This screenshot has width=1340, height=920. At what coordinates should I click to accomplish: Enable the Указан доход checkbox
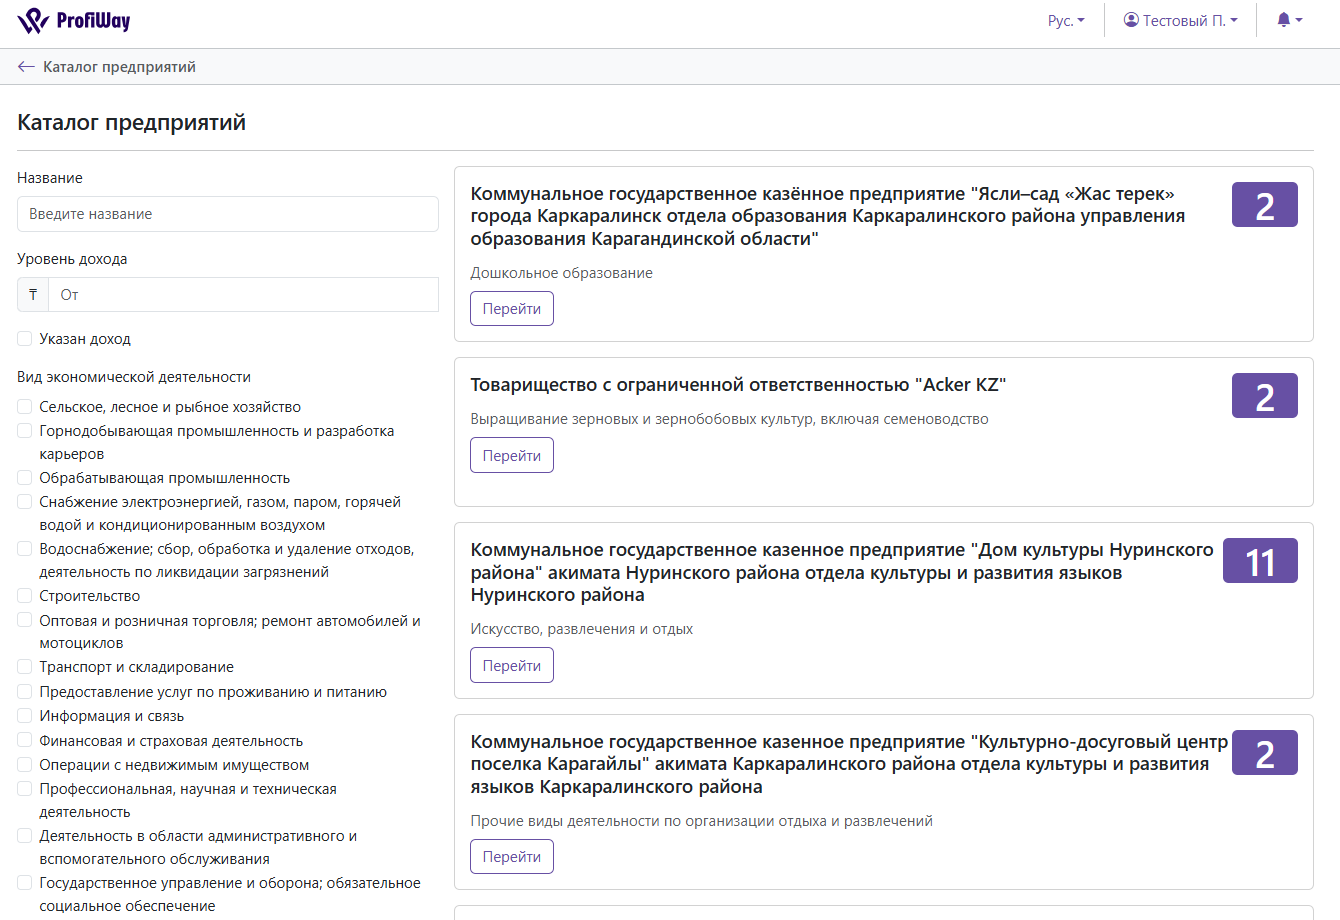point(25,339)
